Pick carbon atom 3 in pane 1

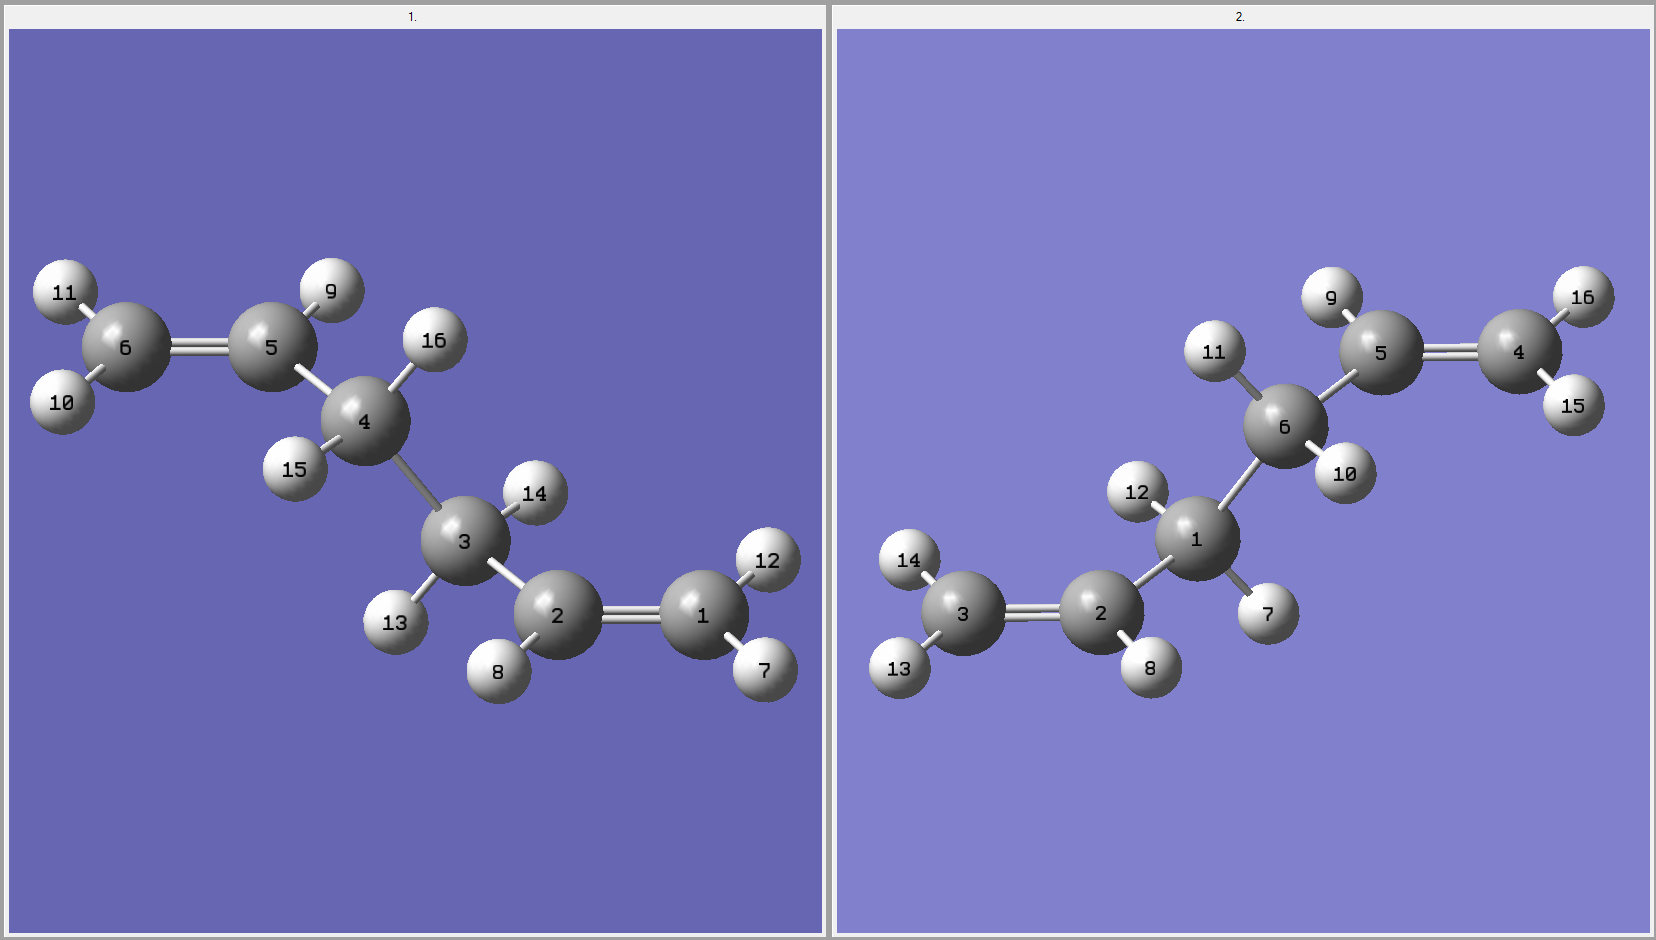click(x=465, y=541)
